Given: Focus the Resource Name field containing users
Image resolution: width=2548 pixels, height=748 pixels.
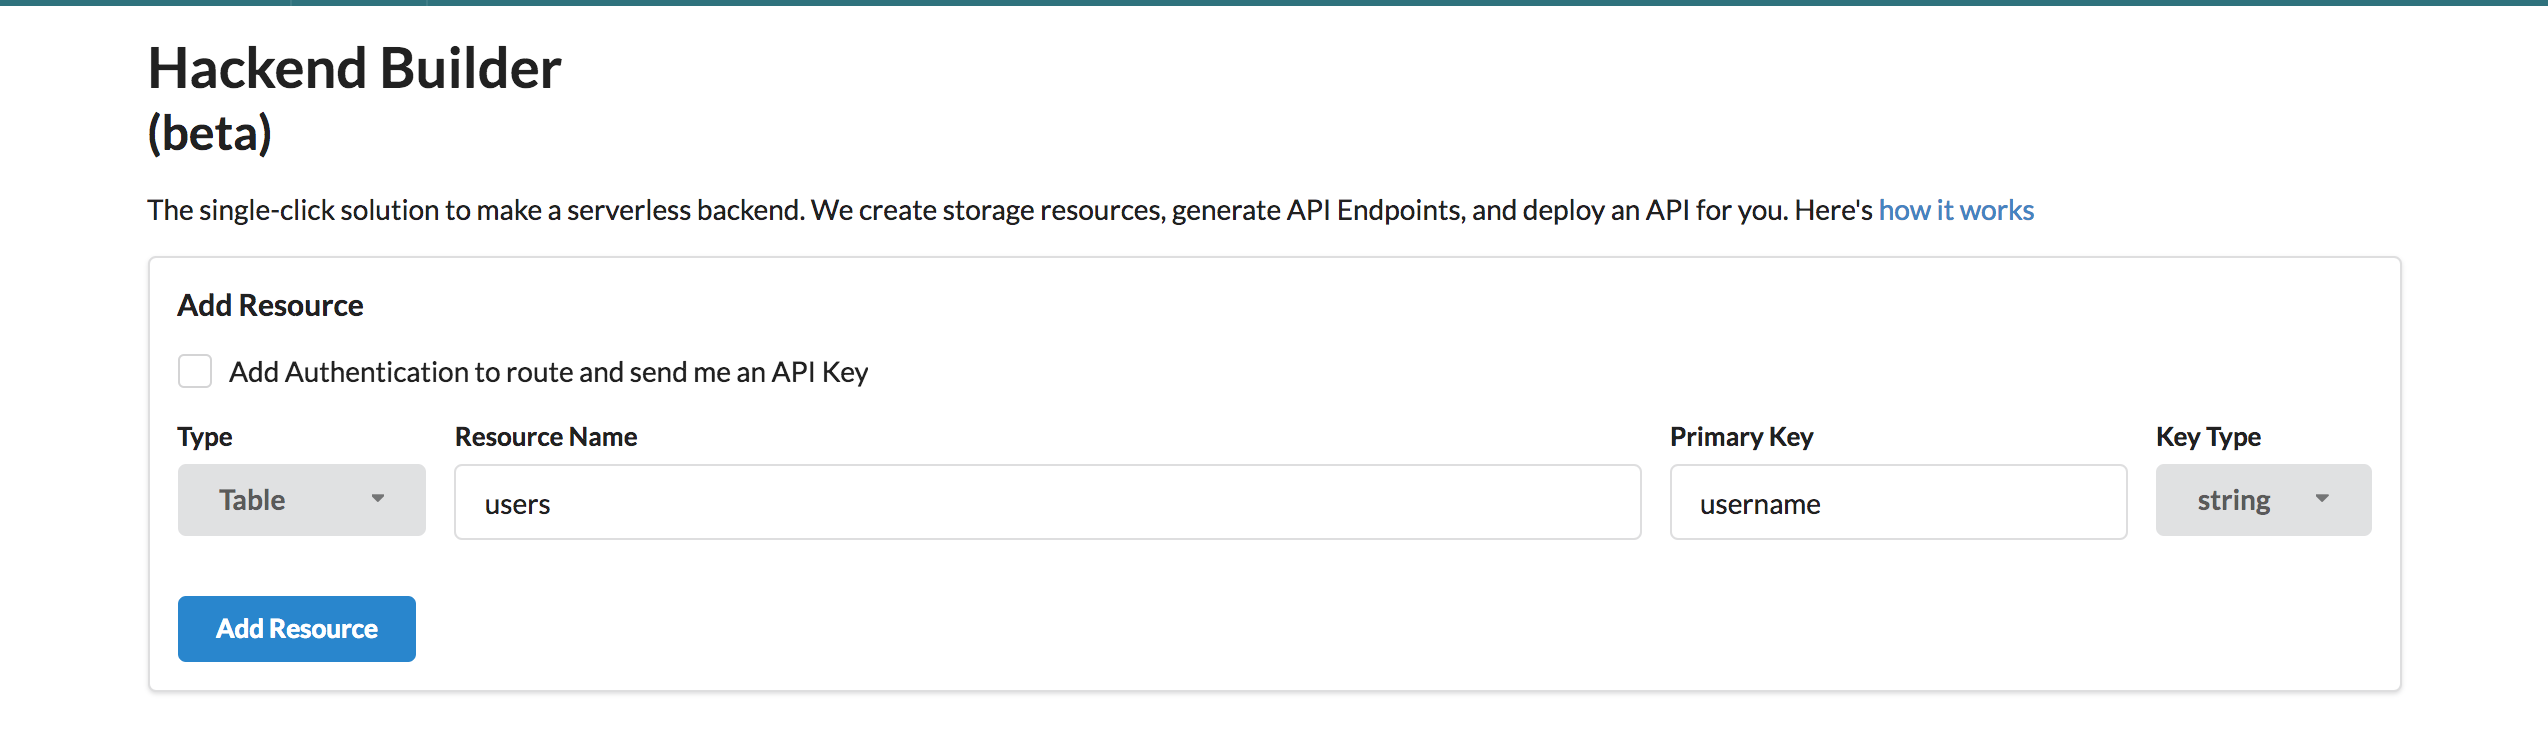Looking at the screenshot, I should pyautogui.click(x=1048, y=502).
